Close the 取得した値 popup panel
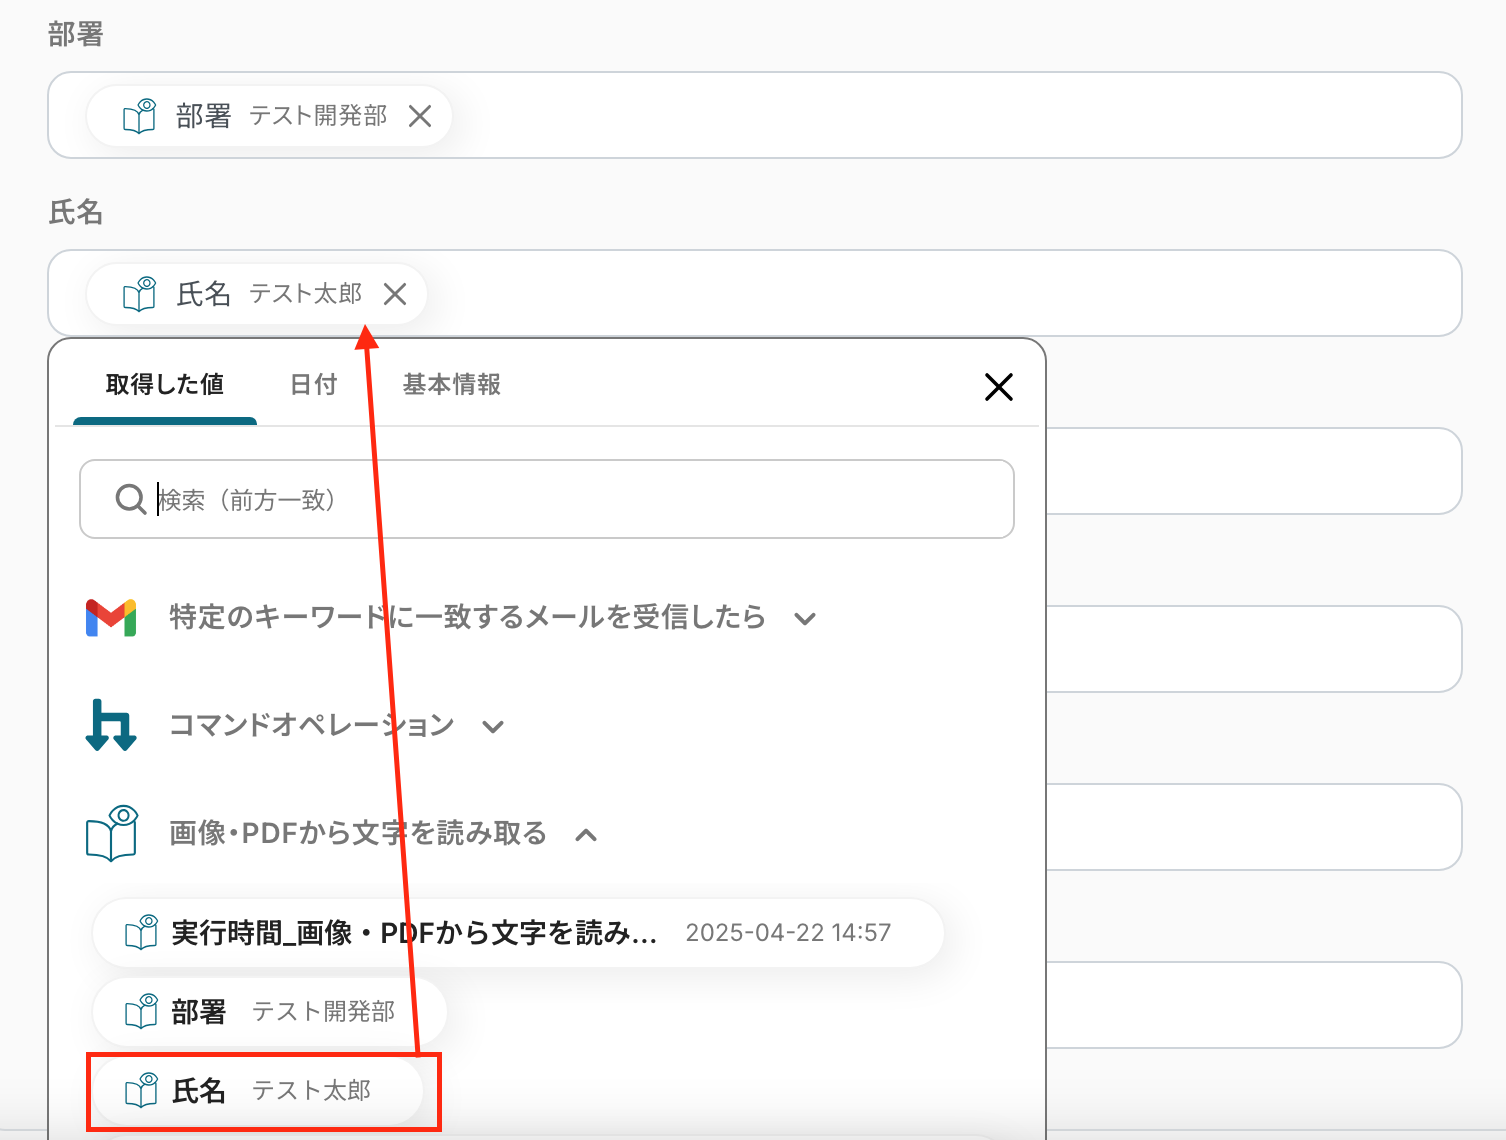Viewport: 1506px width, 1140px height. point(998,387)
